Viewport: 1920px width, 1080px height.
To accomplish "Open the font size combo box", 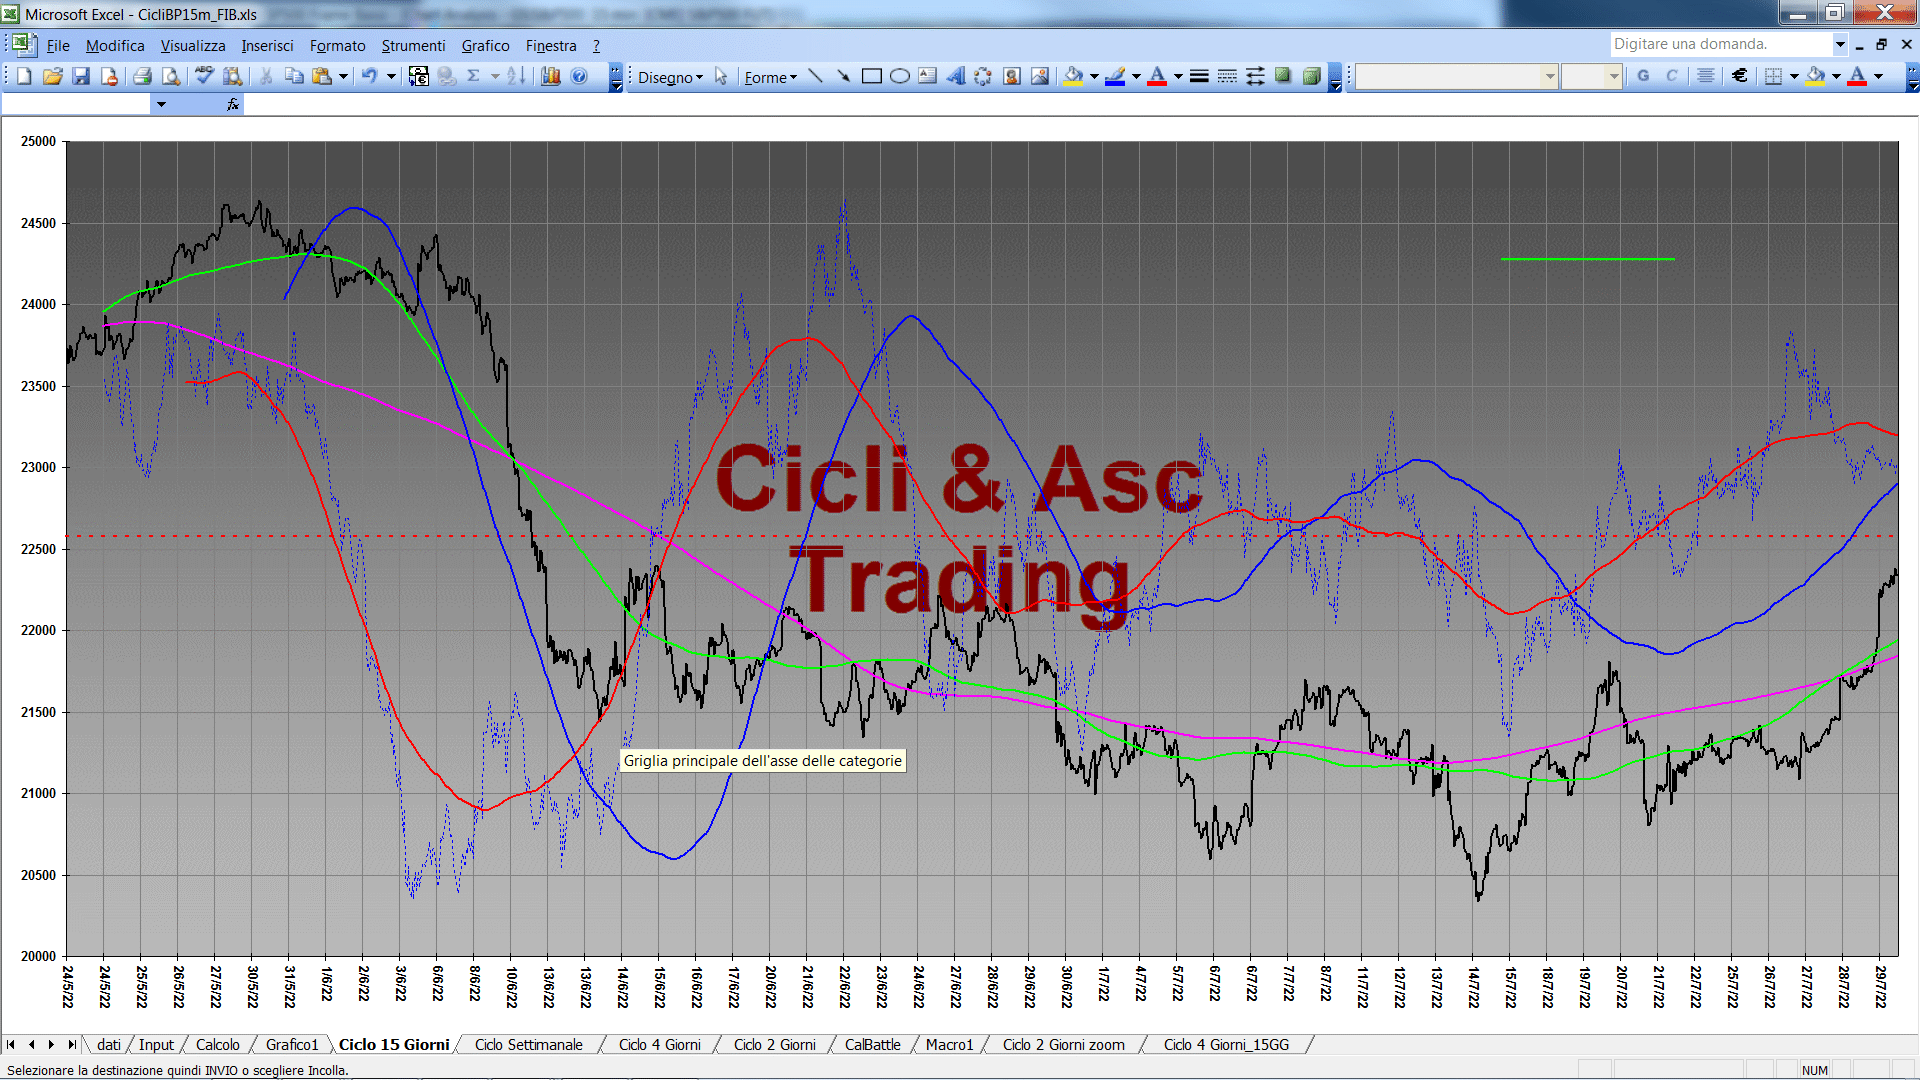I will click(1591, 76).
